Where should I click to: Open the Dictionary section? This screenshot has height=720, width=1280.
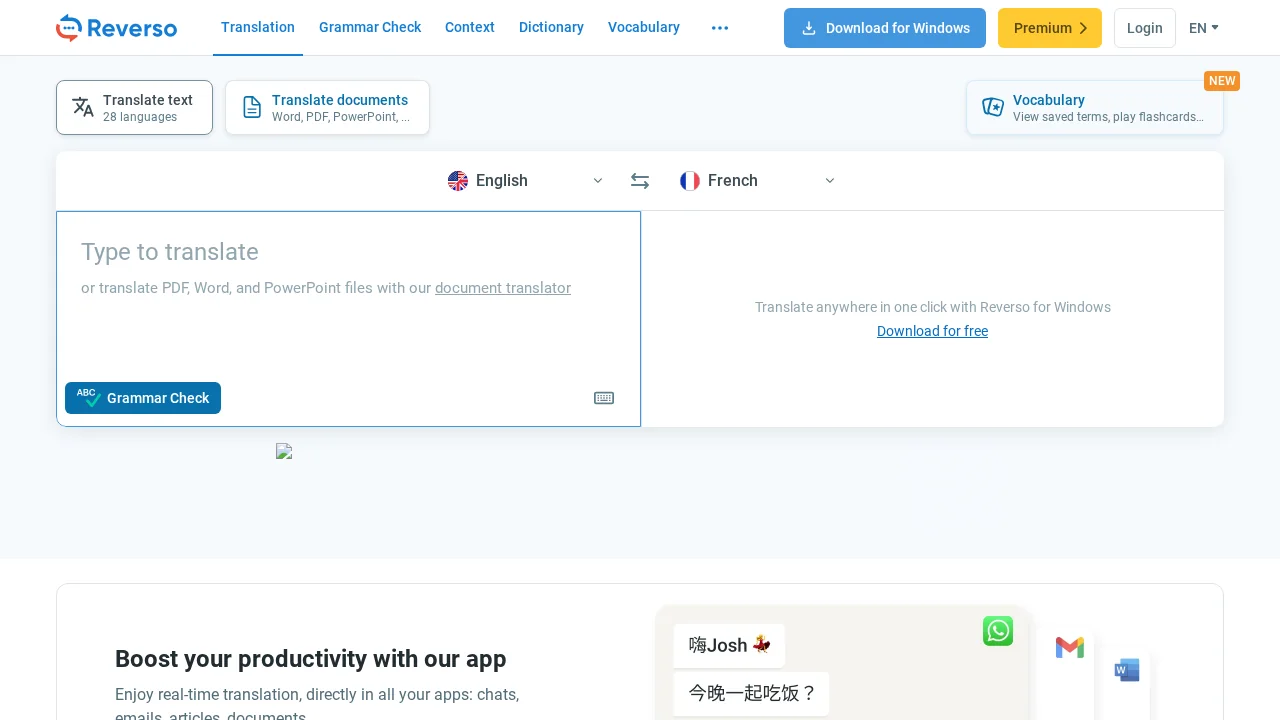(x=551, y=28)
